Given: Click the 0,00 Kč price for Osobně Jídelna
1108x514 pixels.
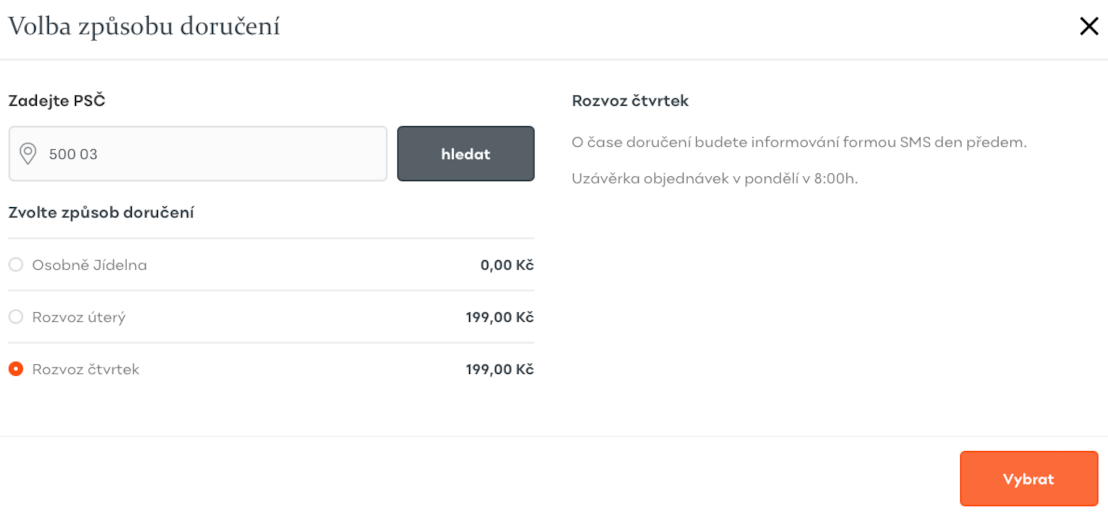Looking at the screenshot, I should (x=507, y=266).
